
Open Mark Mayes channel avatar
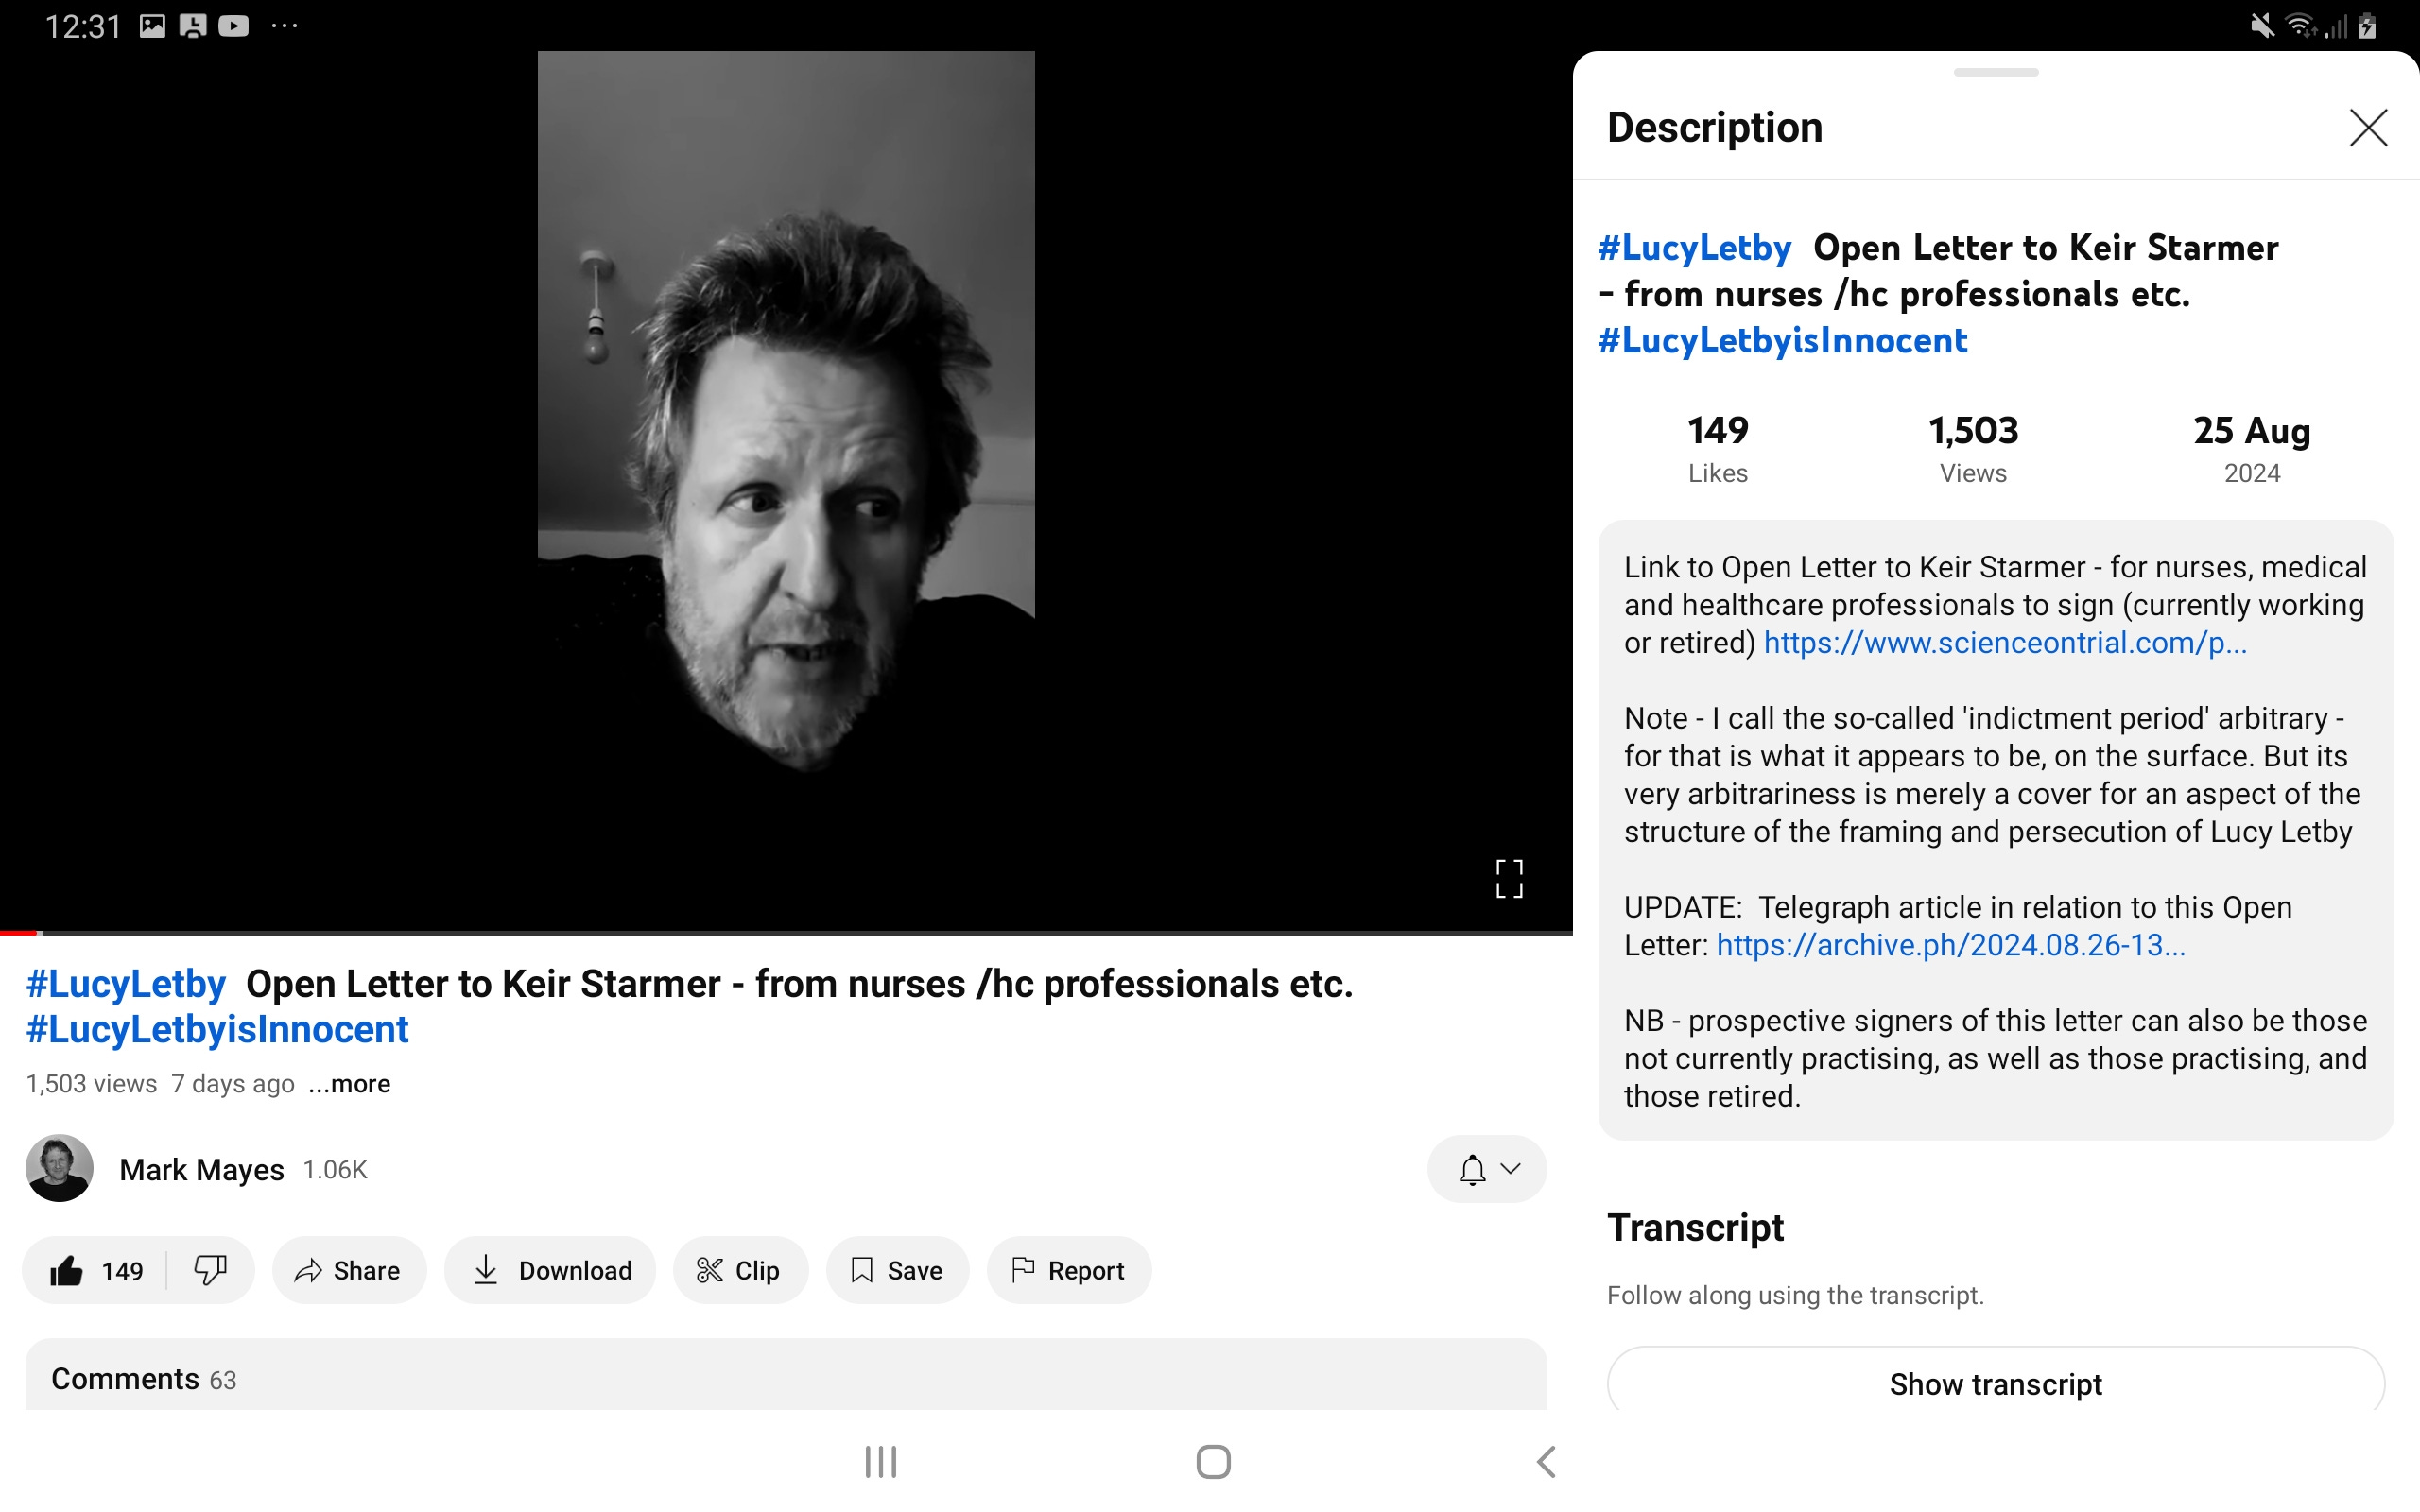[59, 1168]
